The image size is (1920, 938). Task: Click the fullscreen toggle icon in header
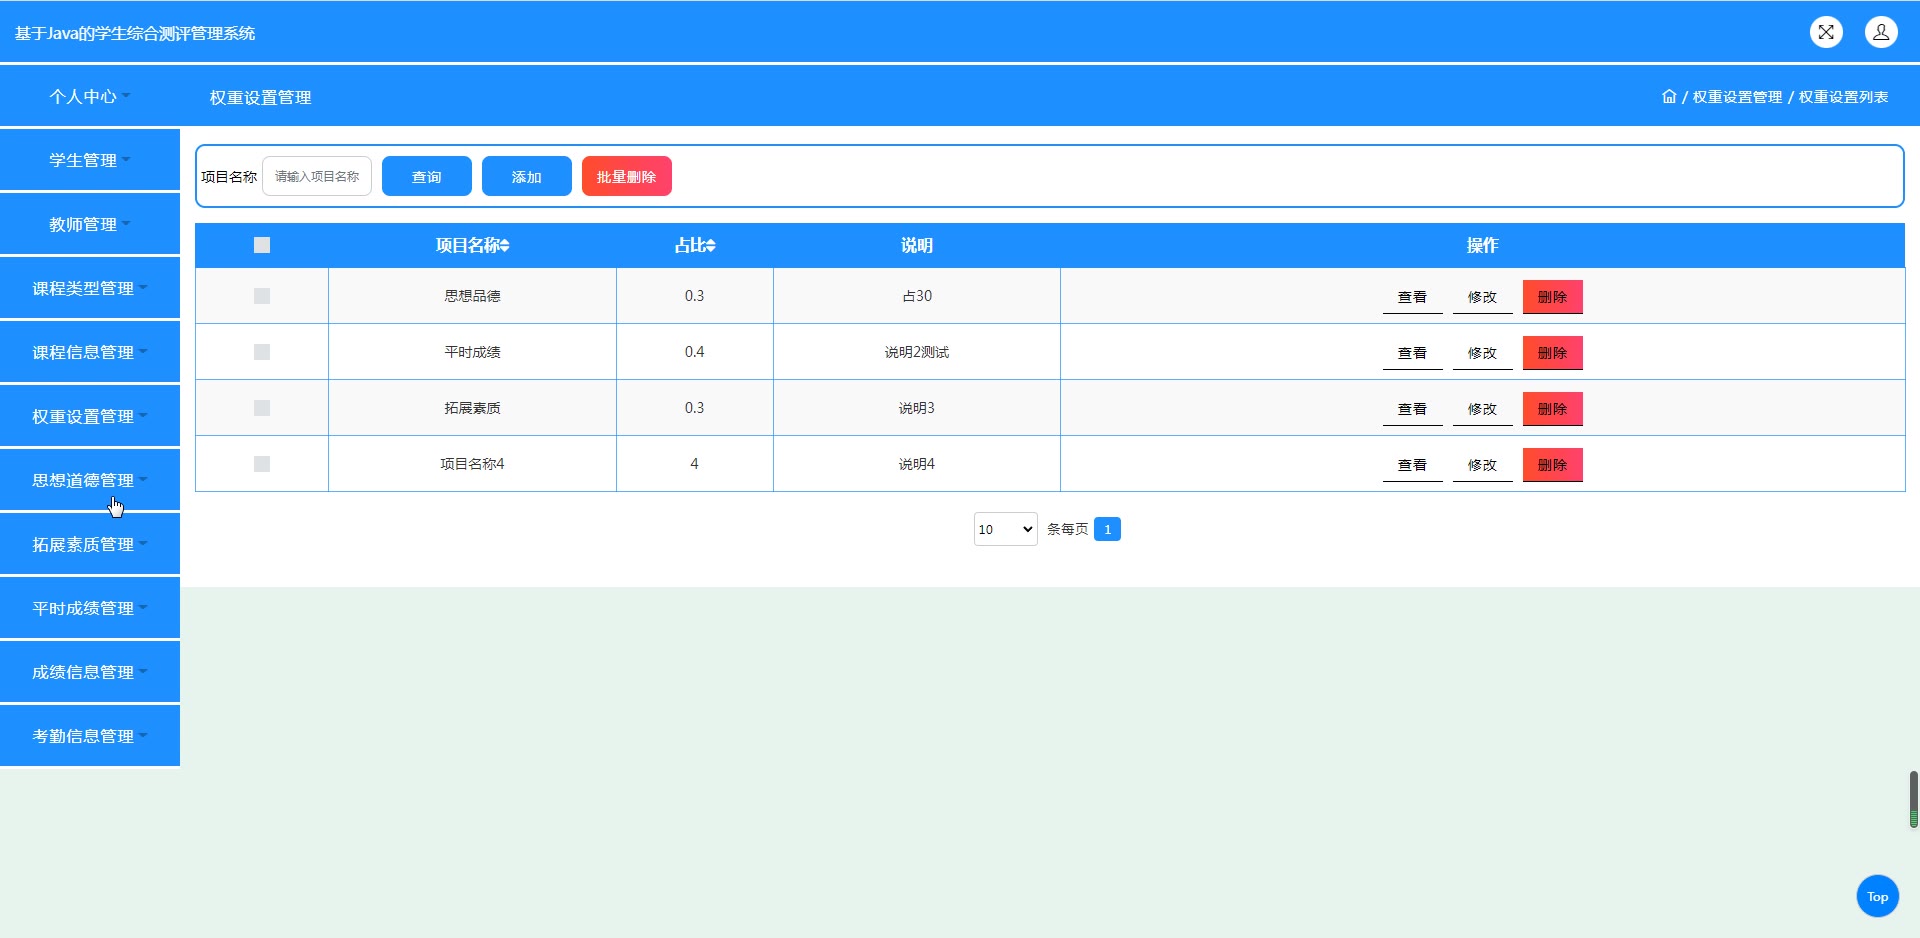1826,32
